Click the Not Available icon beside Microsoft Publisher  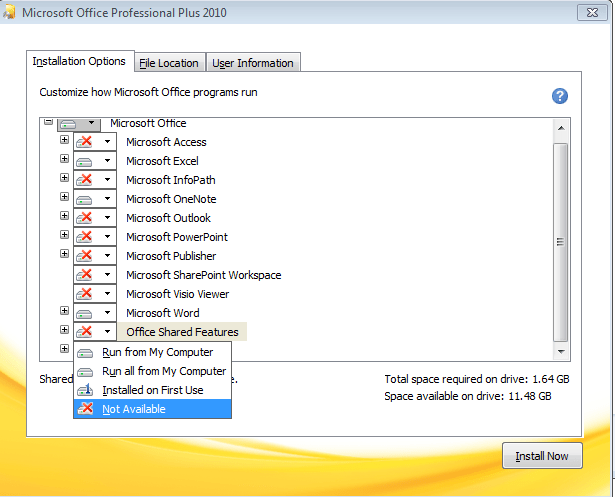84,256
